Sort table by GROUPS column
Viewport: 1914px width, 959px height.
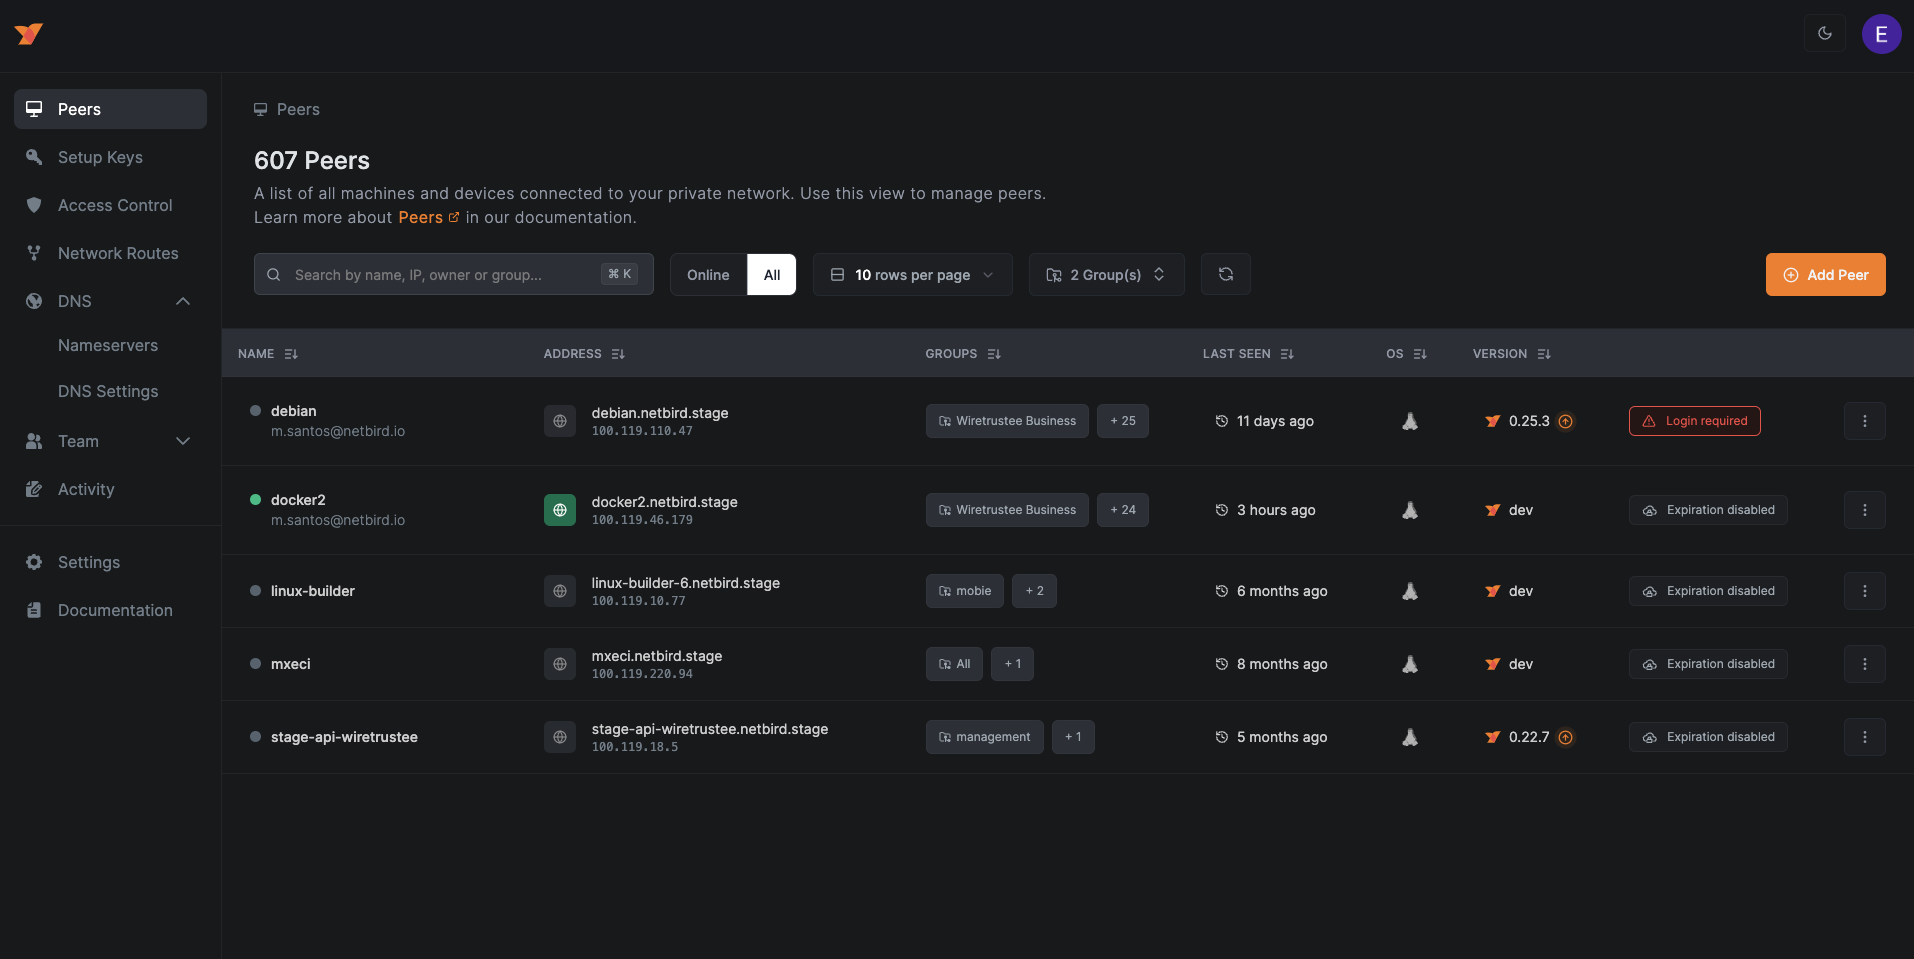[963, 354]
